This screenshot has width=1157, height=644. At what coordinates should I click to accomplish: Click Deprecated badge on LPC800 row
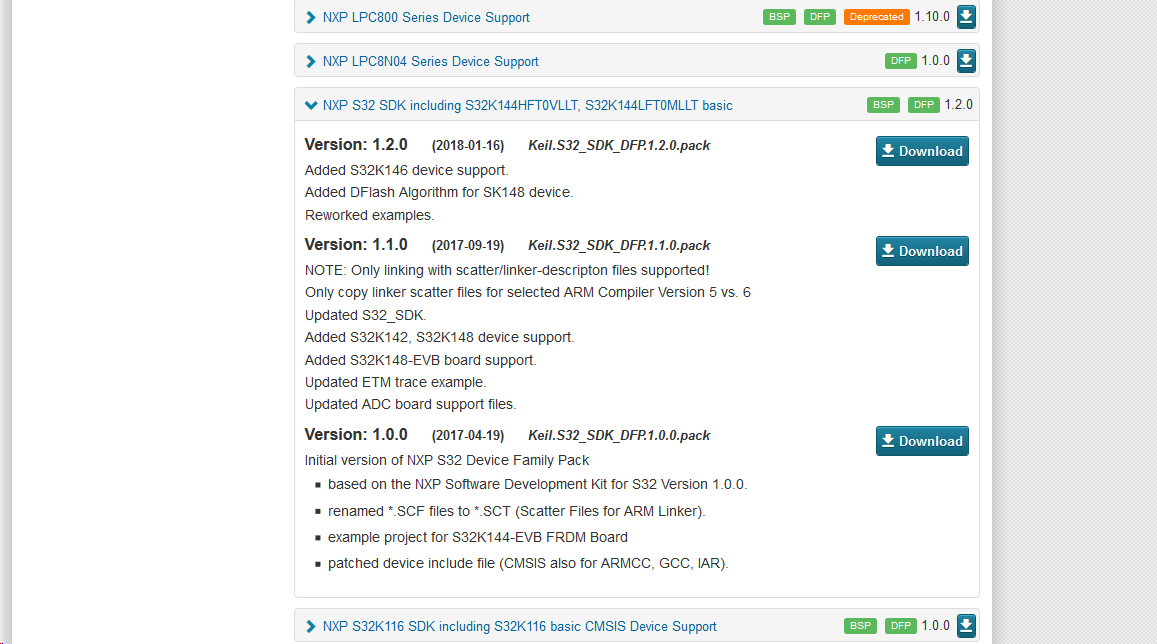click(877, 17)
